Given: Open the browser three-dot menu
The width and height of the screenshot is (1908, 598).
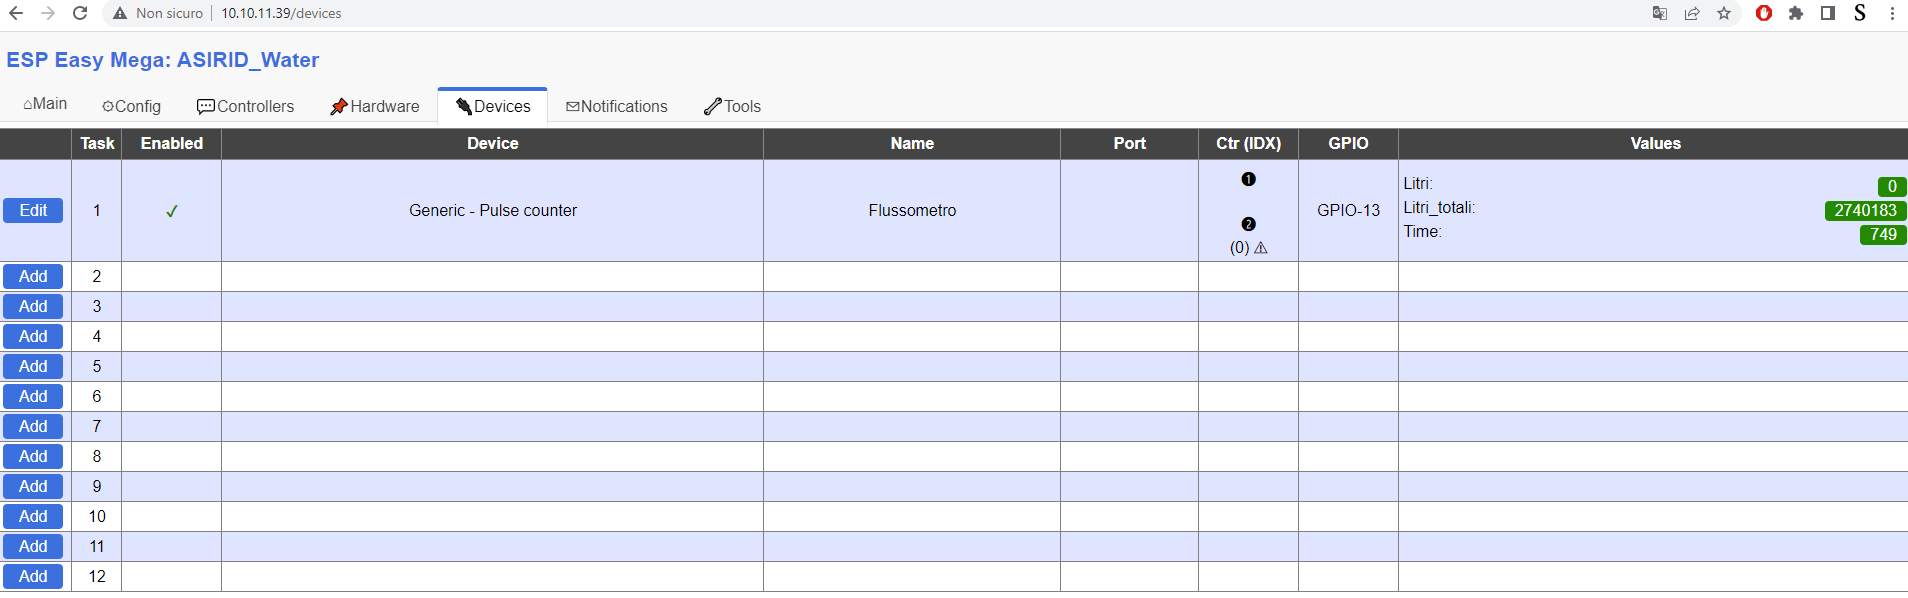Looking at the screenshot, I should 1892,13.
